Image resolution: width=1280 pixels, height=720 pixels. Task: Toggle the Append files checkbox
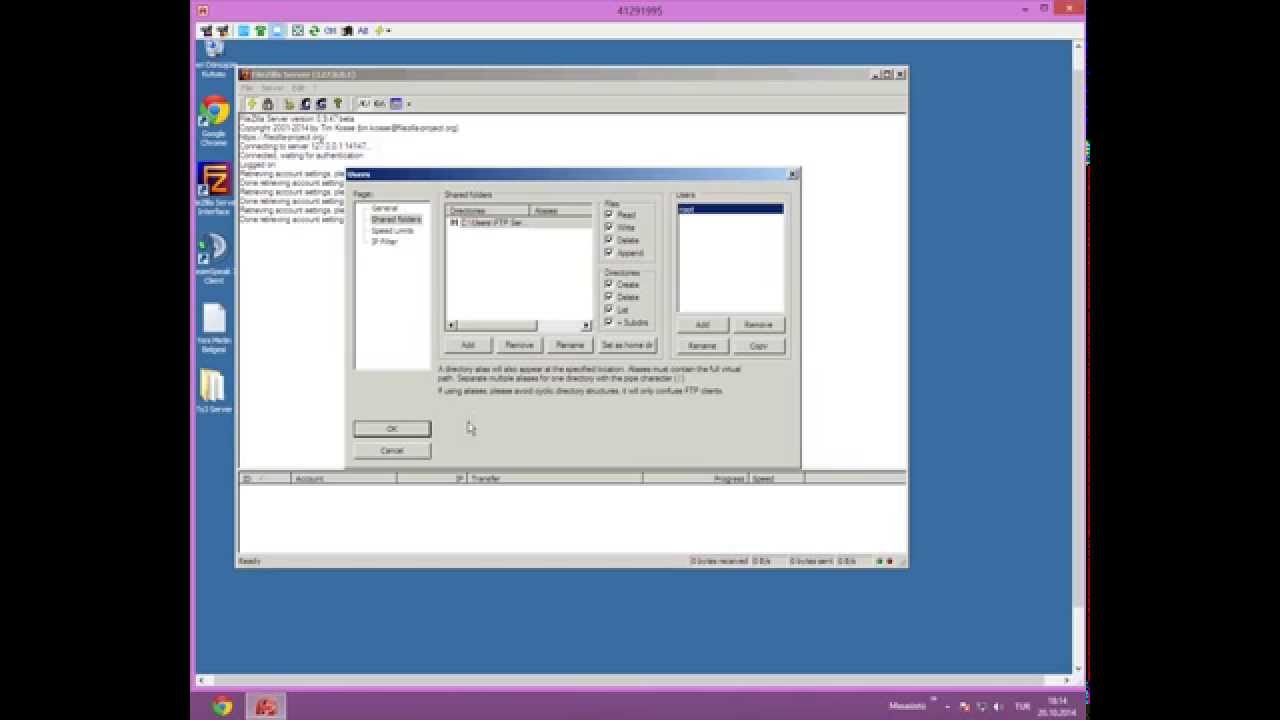608,253
